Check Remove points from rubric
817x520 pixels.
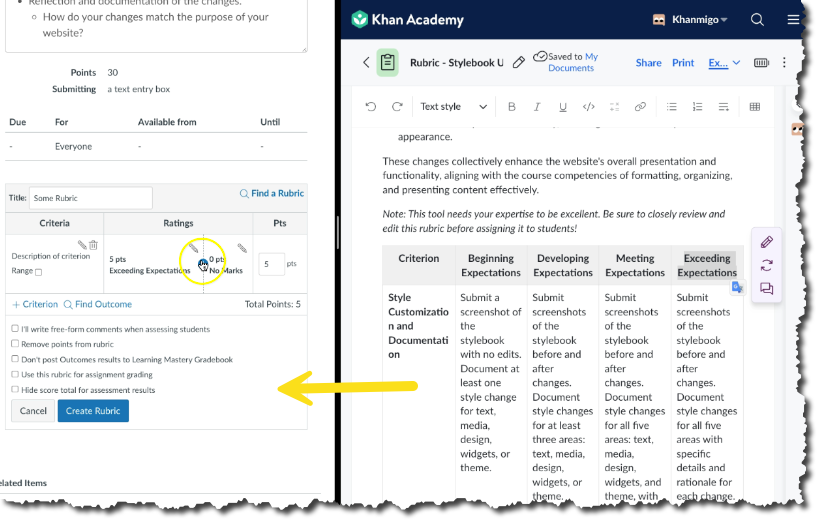pos(15,344)
